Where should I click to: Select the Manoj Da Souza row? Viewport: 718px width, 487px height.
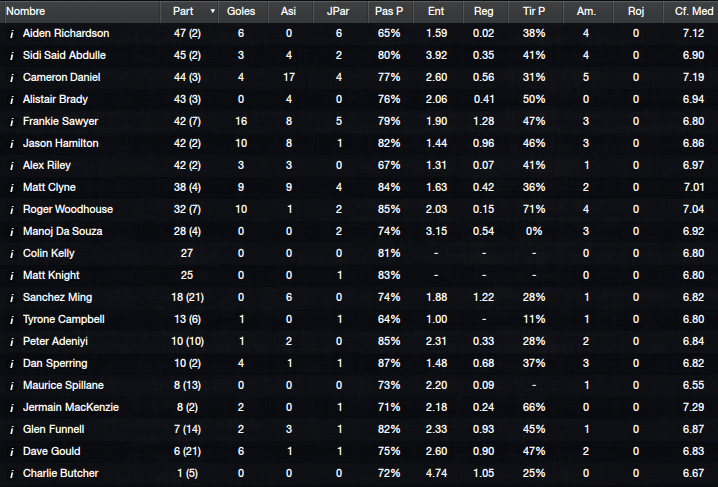359,231
